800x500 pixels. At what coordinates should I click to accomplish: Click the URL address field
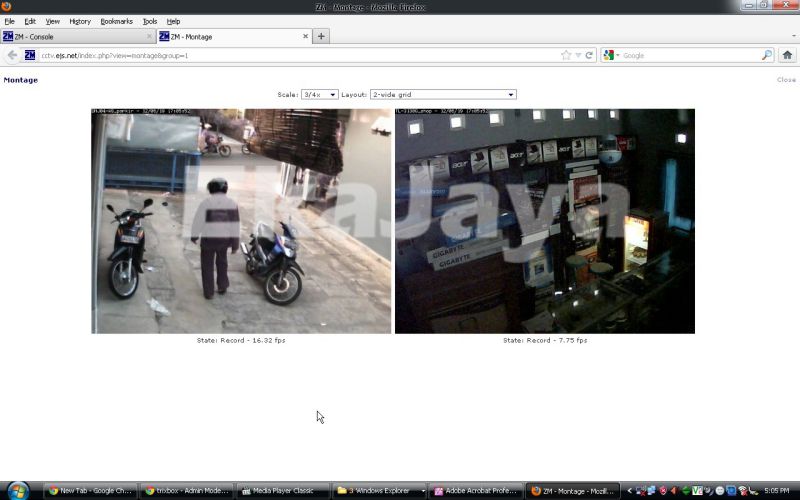(x=300, y=55)
